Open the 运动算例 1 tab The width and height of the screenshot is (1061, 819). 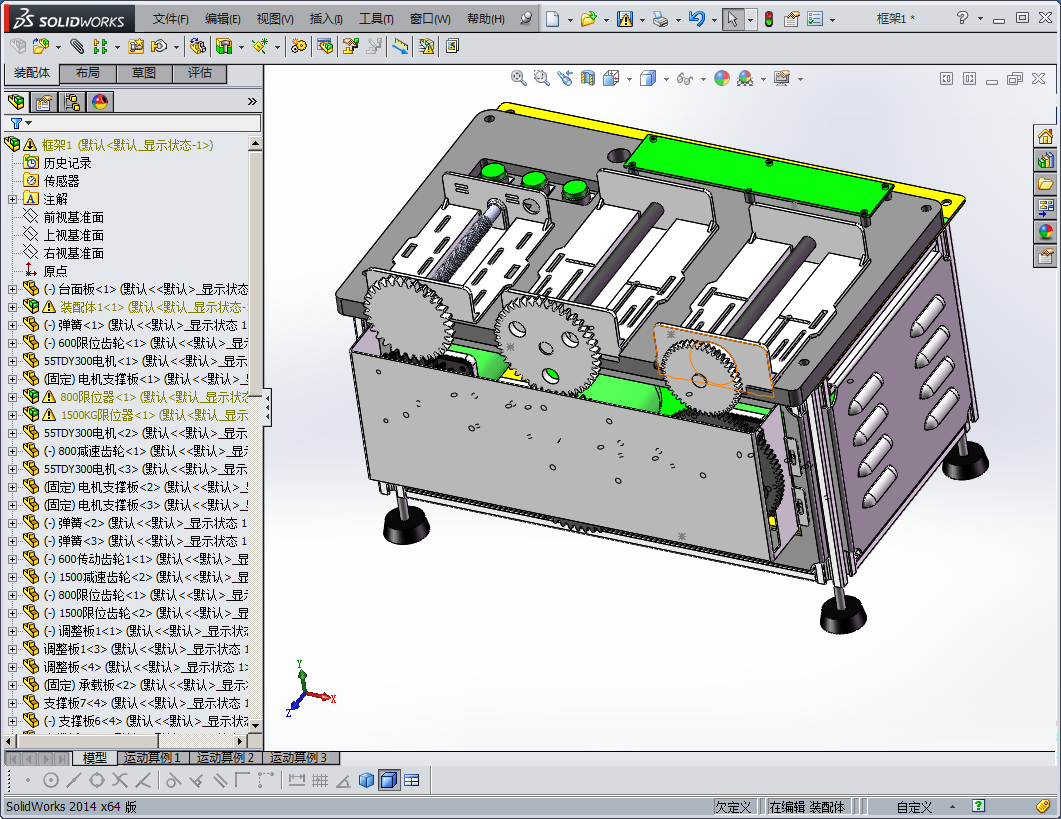[152, 757]
